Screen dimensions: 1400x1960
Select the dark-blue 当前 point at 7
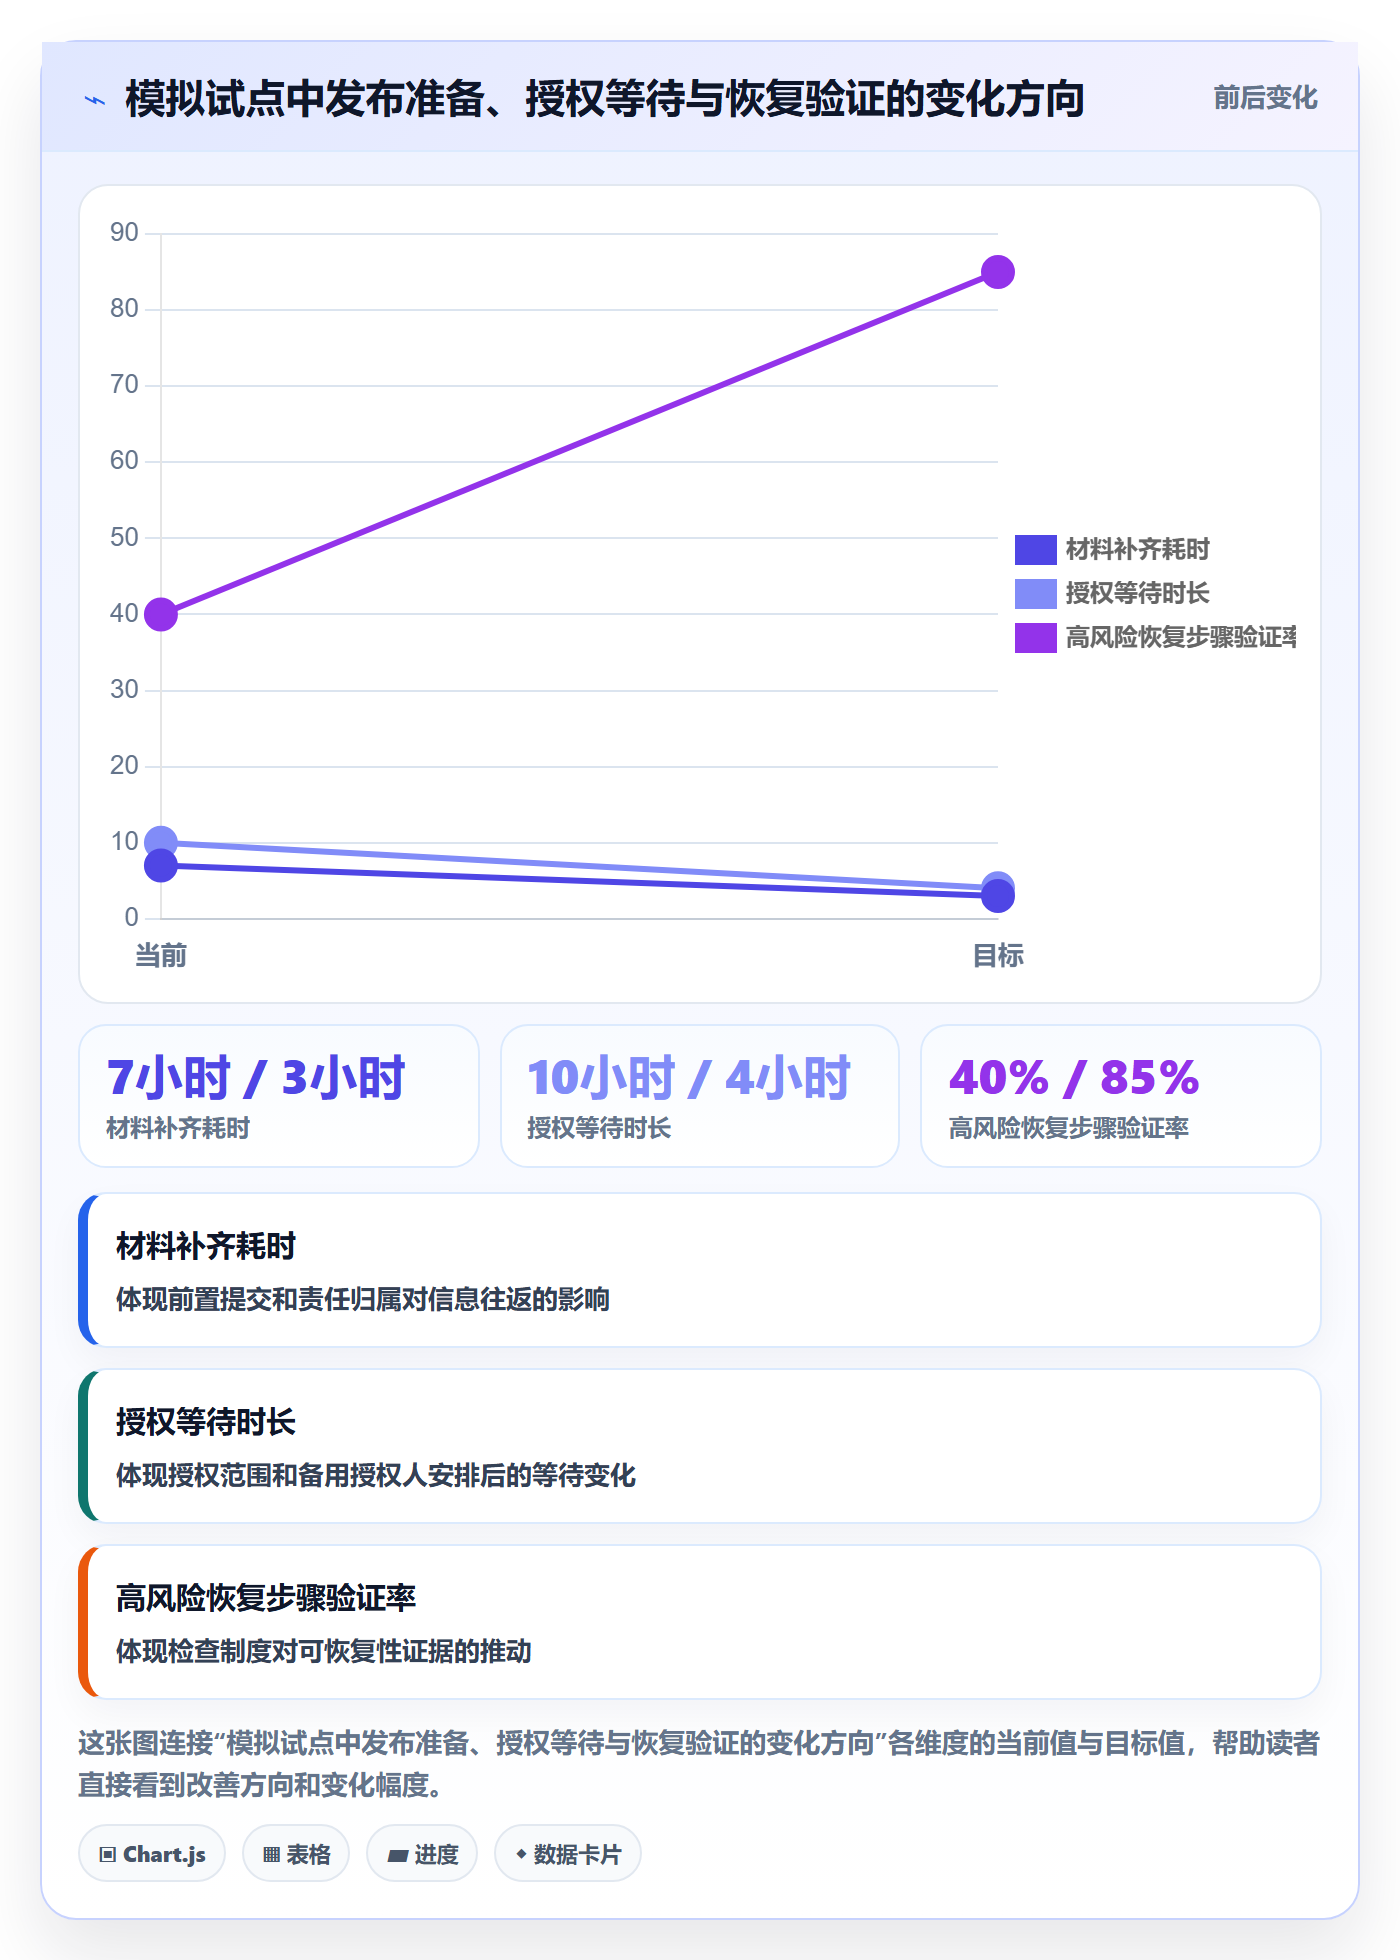[x=161, y=866]
